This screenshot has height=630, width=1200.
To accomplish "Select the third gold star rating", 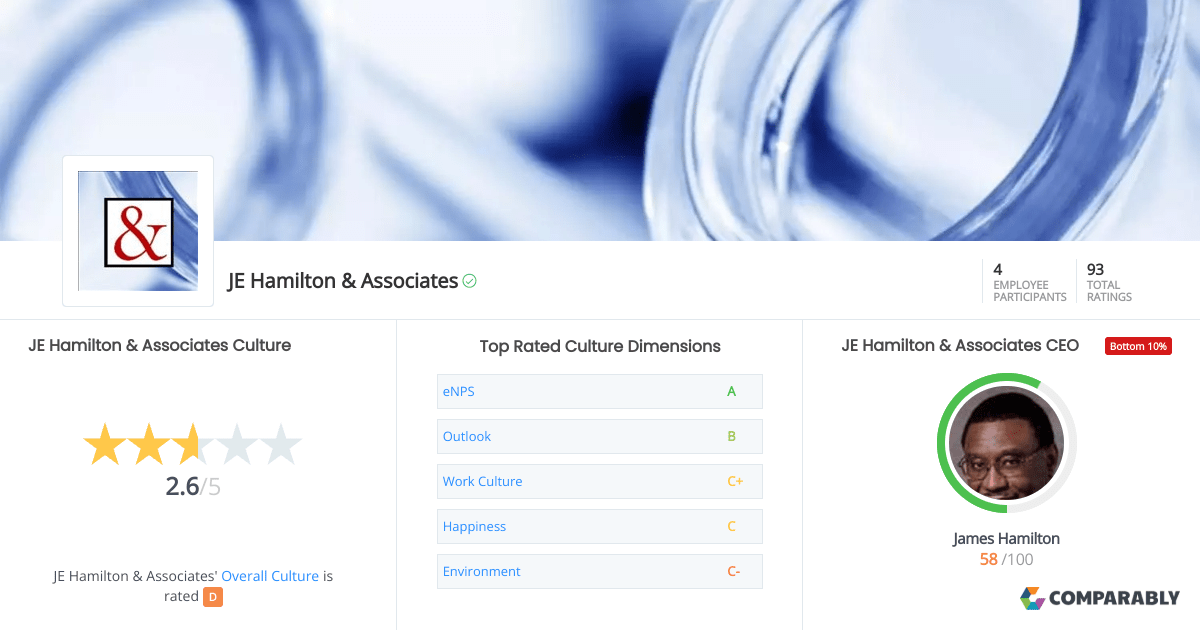I will tap(192, 444).
